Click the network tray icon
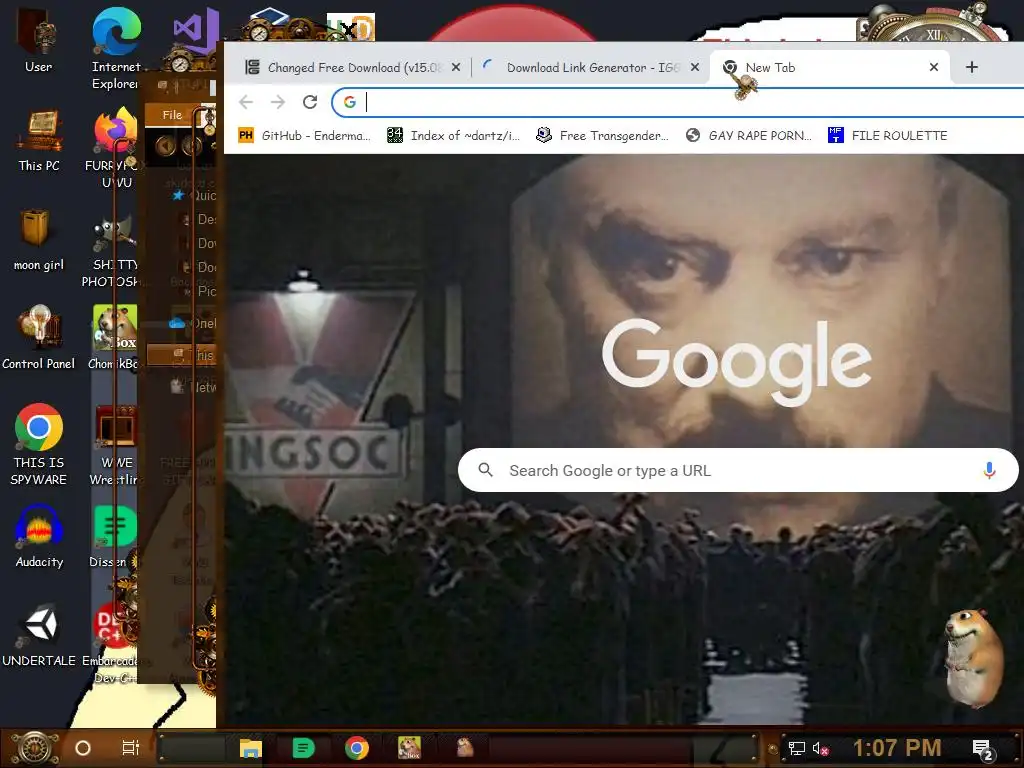Image resolution: width=1024 pixels, height=768 pixels. pyautogui.click(x=797, y=748)
